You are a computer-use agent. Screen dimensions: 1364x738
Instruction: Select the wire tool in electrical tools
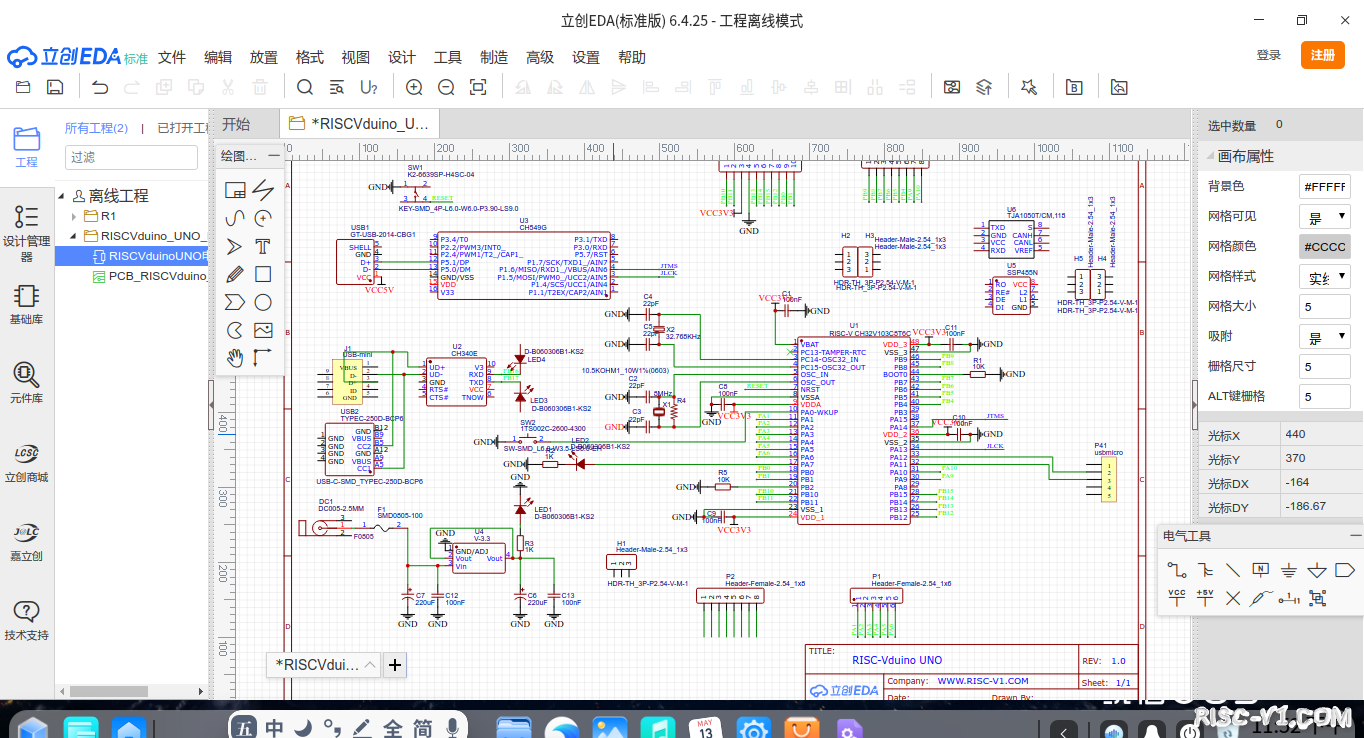[1177, 570]
